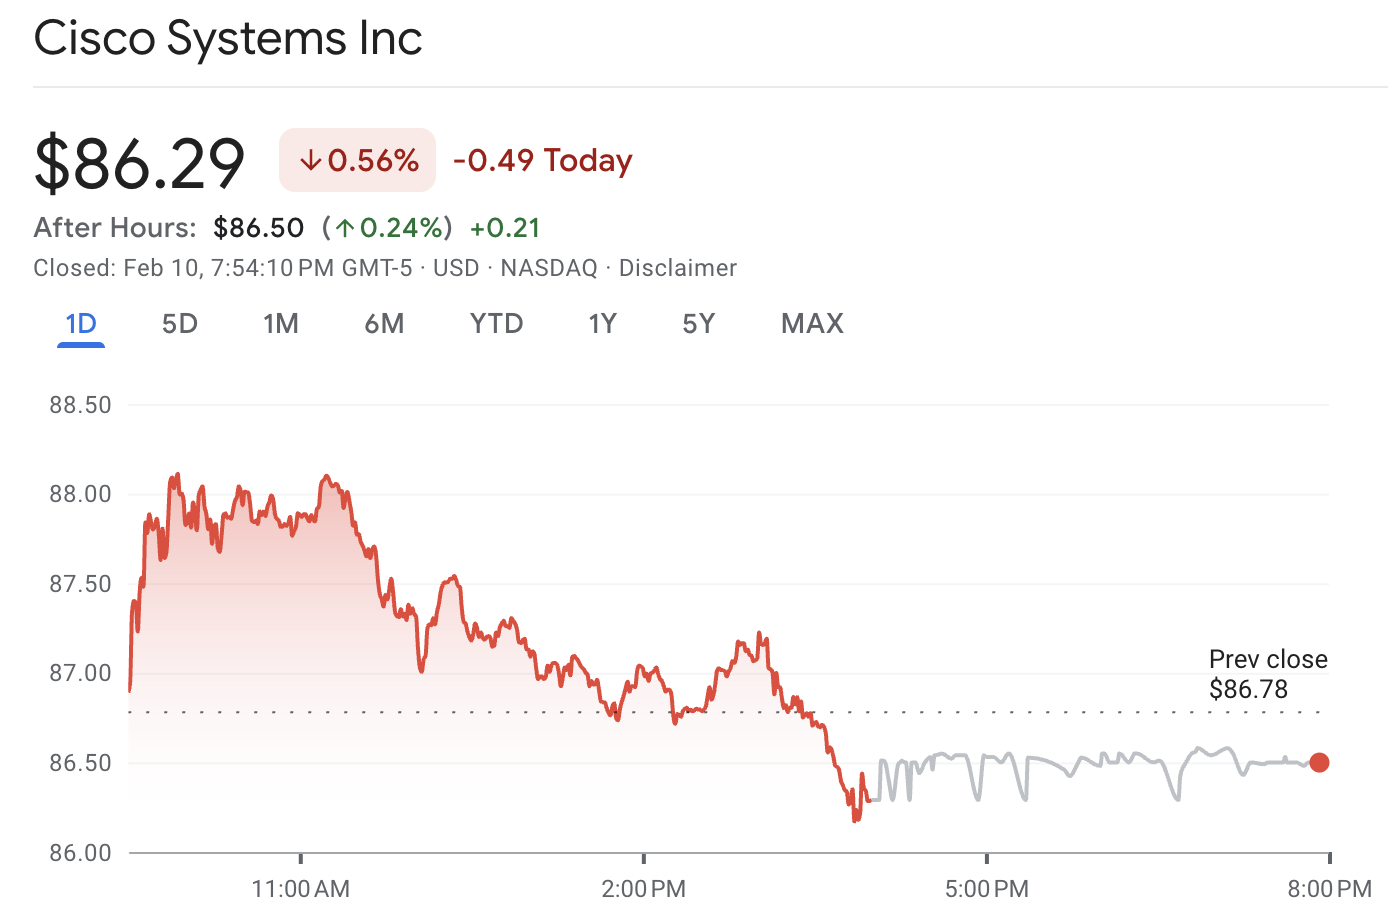This screenshot has height=918, width=1388.
Task: Keep the 1D tab selected
Action: [80, 323]
